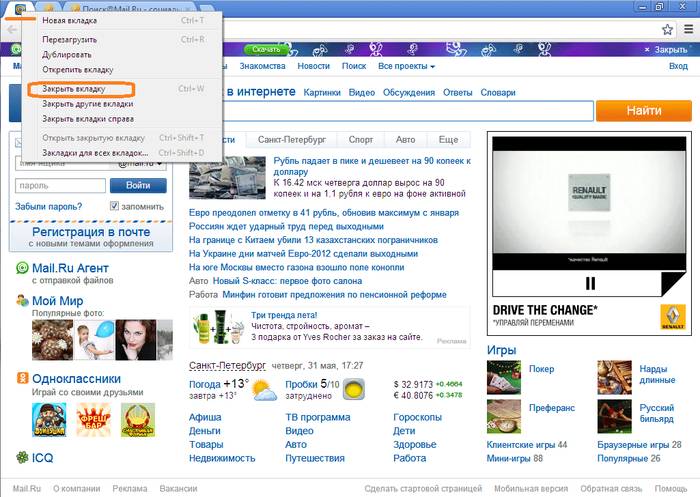The width and height of the screenshot is (700, 497).
Task: Click the yellow traffic jam indicator
Action: pyautogui.click(x=354, y=389)
